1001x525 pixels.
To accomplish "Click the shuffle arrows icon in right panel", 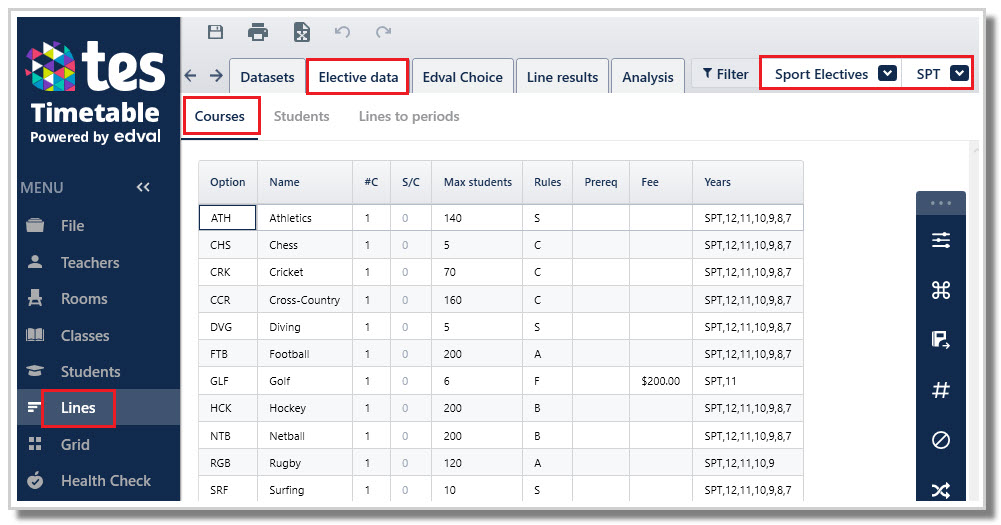I will (940, 491).
